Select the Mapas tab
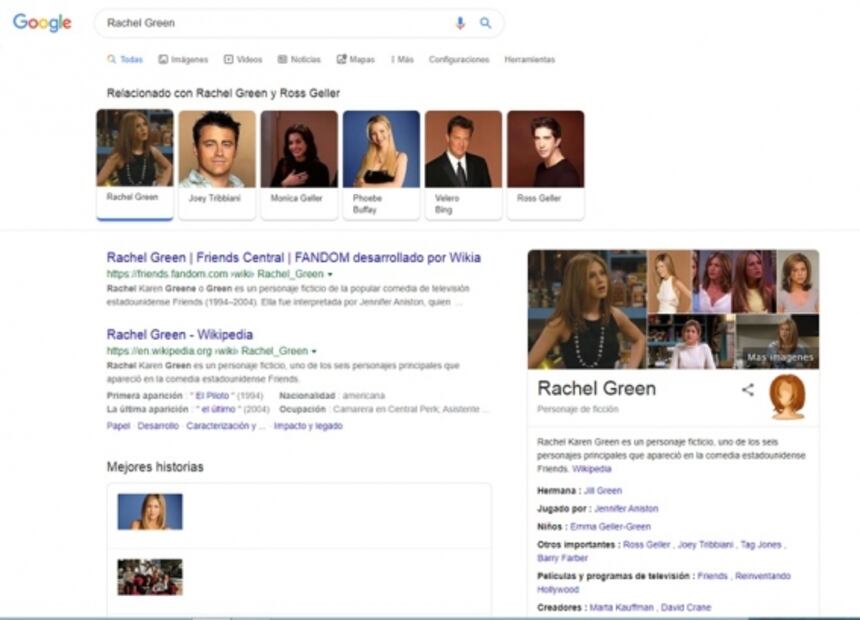This screenshot has width=860, height=620. [x=356, y=60]
